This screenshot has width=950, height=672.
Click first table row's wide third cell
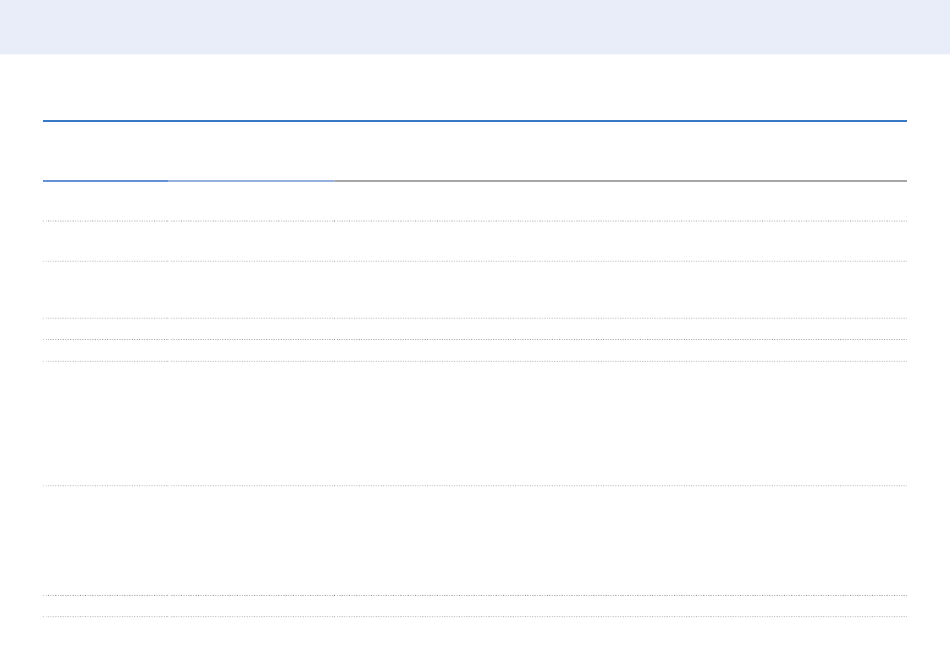621,201
